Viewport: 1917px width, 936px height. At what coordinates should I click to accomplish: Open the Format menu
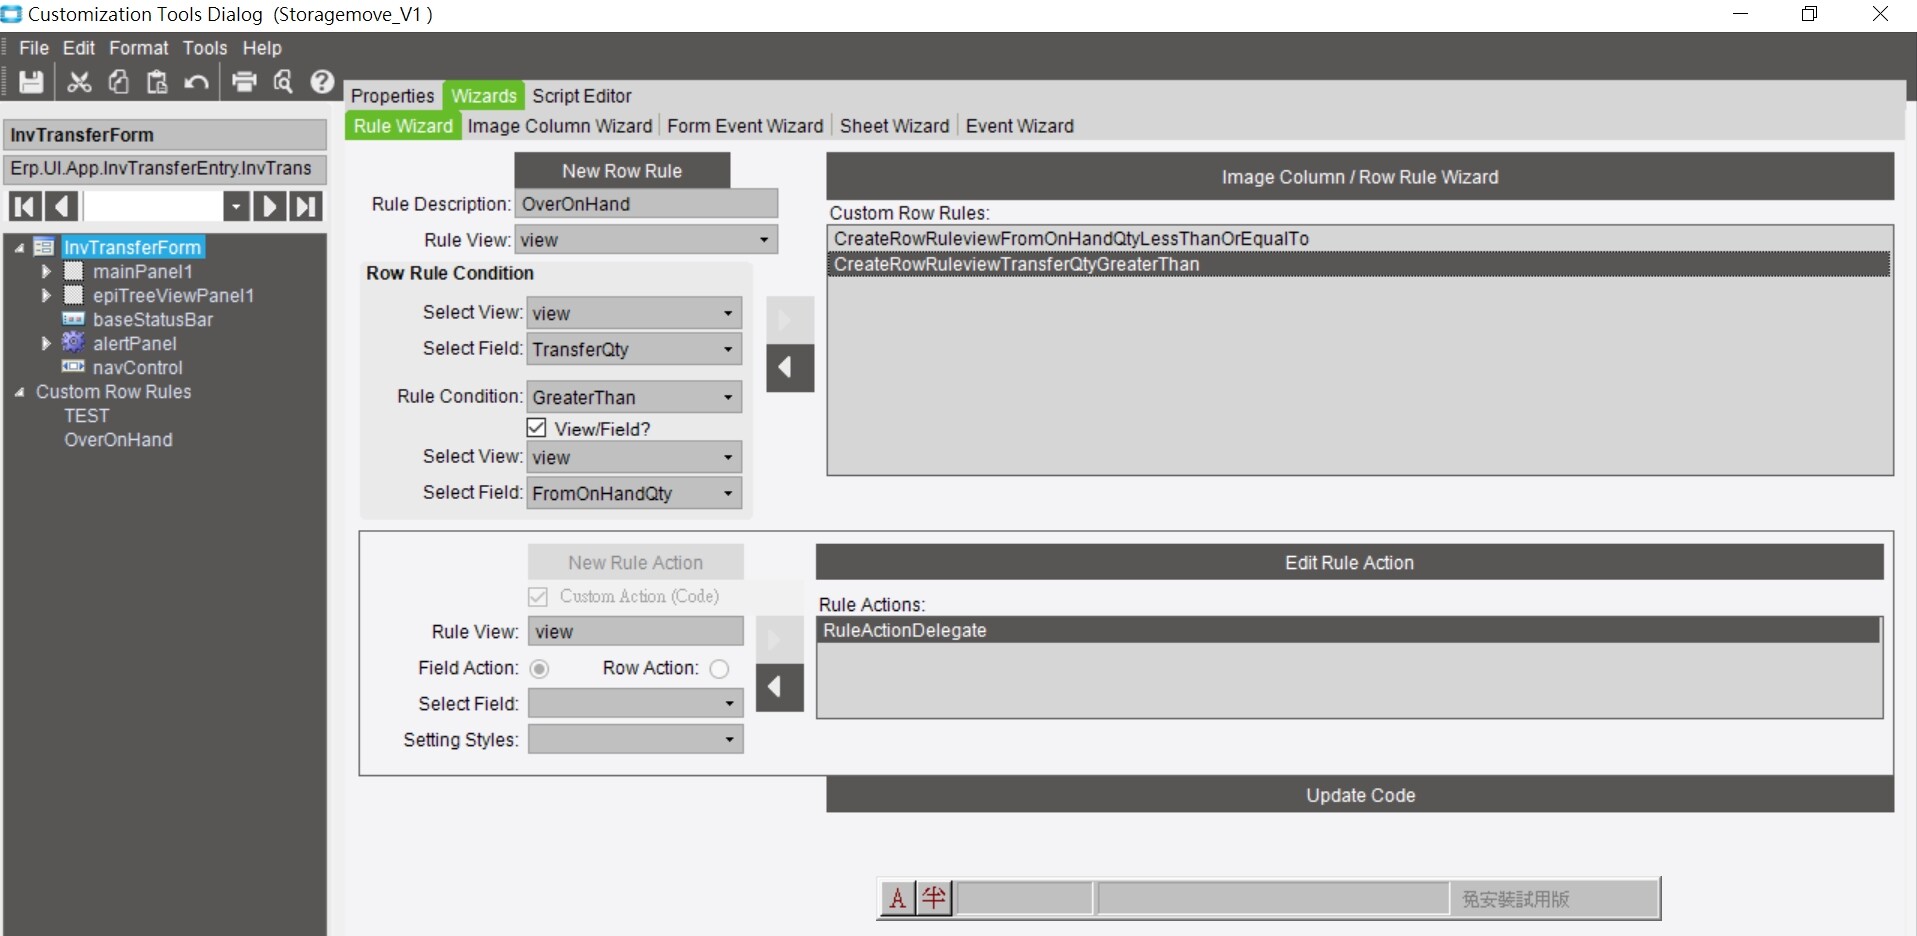139,48
